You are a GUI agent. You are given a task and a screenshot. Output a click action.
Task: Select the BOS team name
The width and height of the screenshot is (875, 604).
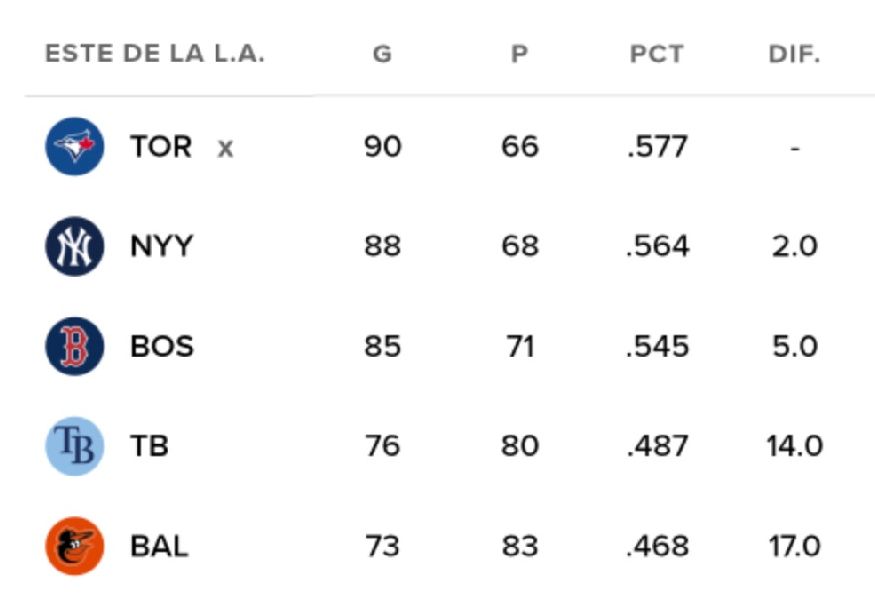(x=161, y=347)
